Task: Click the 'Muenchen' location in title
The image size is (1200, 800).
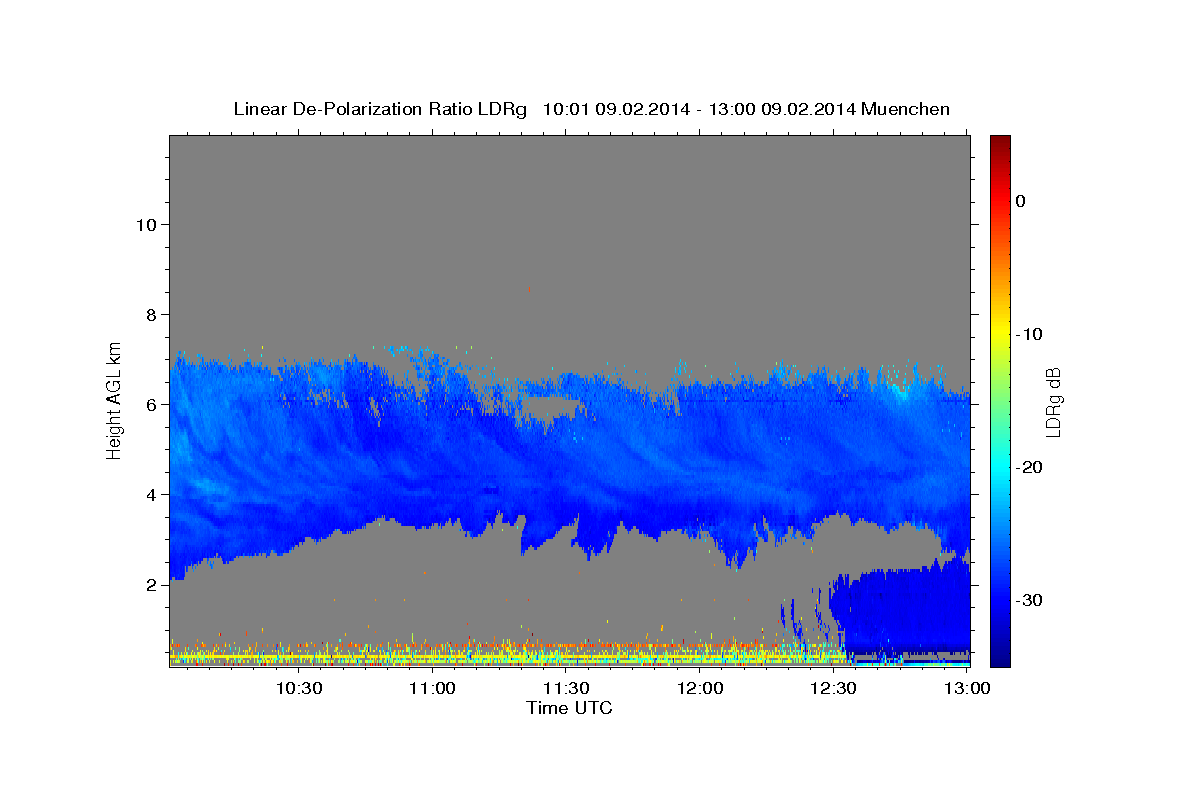Action: [906, 109]
